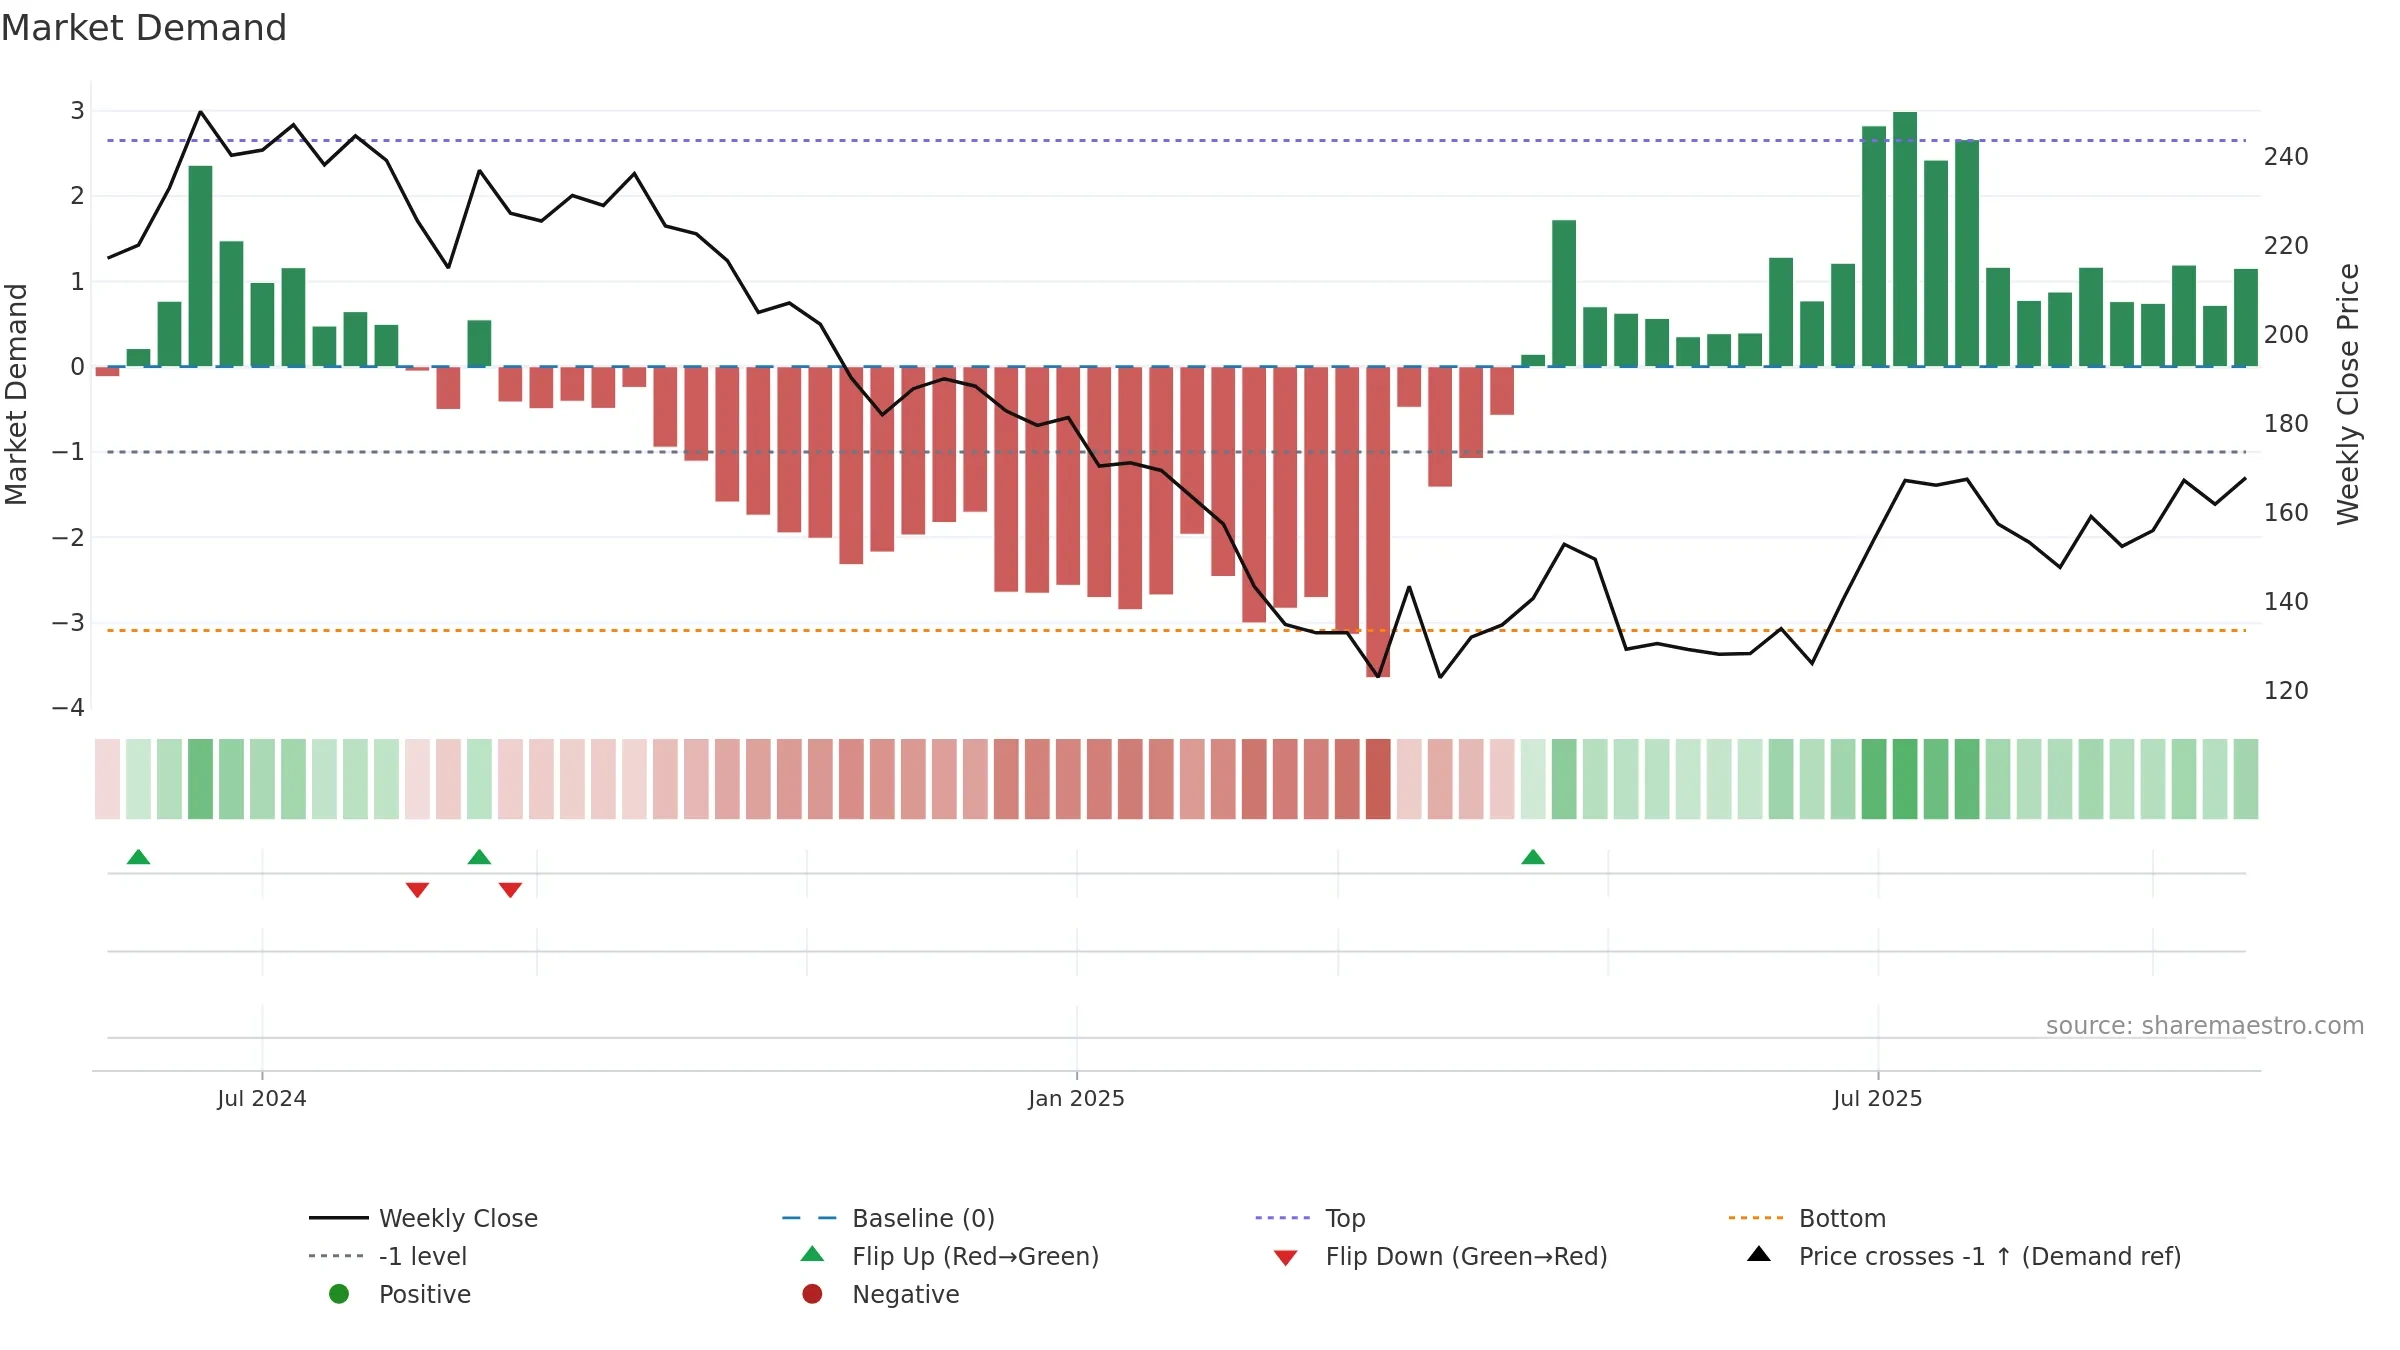Click the Jan 2025 axis label
This screenshot has width=2400, height=1350.
tap(1077, 1099)
